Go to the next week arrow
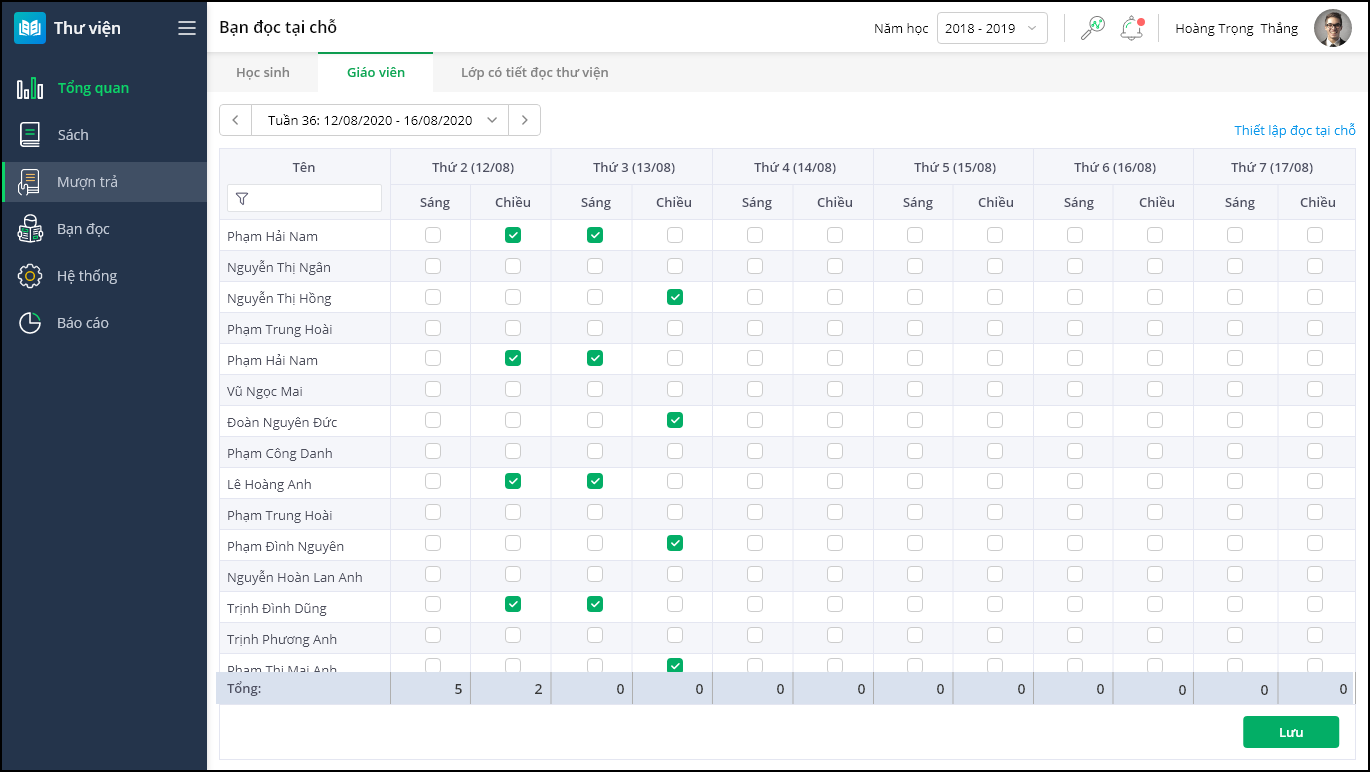 pyautogui.click(x=525, y=120)
